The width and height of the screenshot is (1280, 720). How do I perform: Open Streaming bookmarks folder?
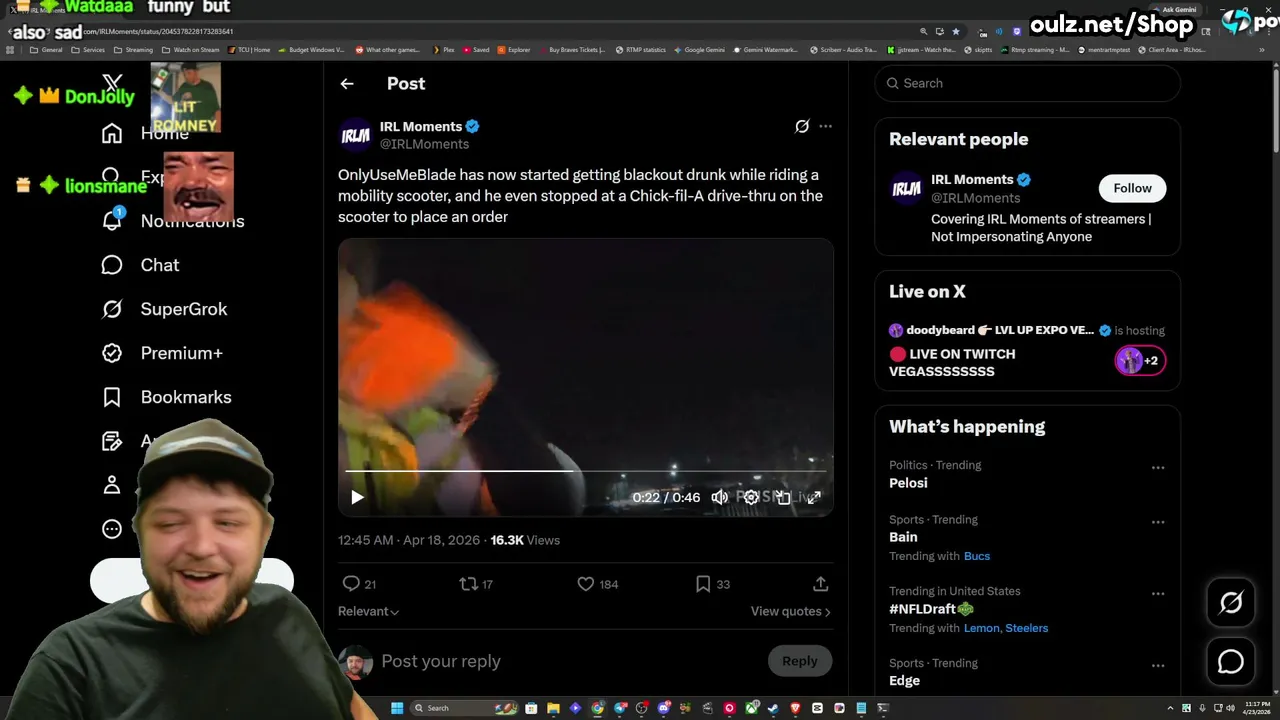pos(134,49)
